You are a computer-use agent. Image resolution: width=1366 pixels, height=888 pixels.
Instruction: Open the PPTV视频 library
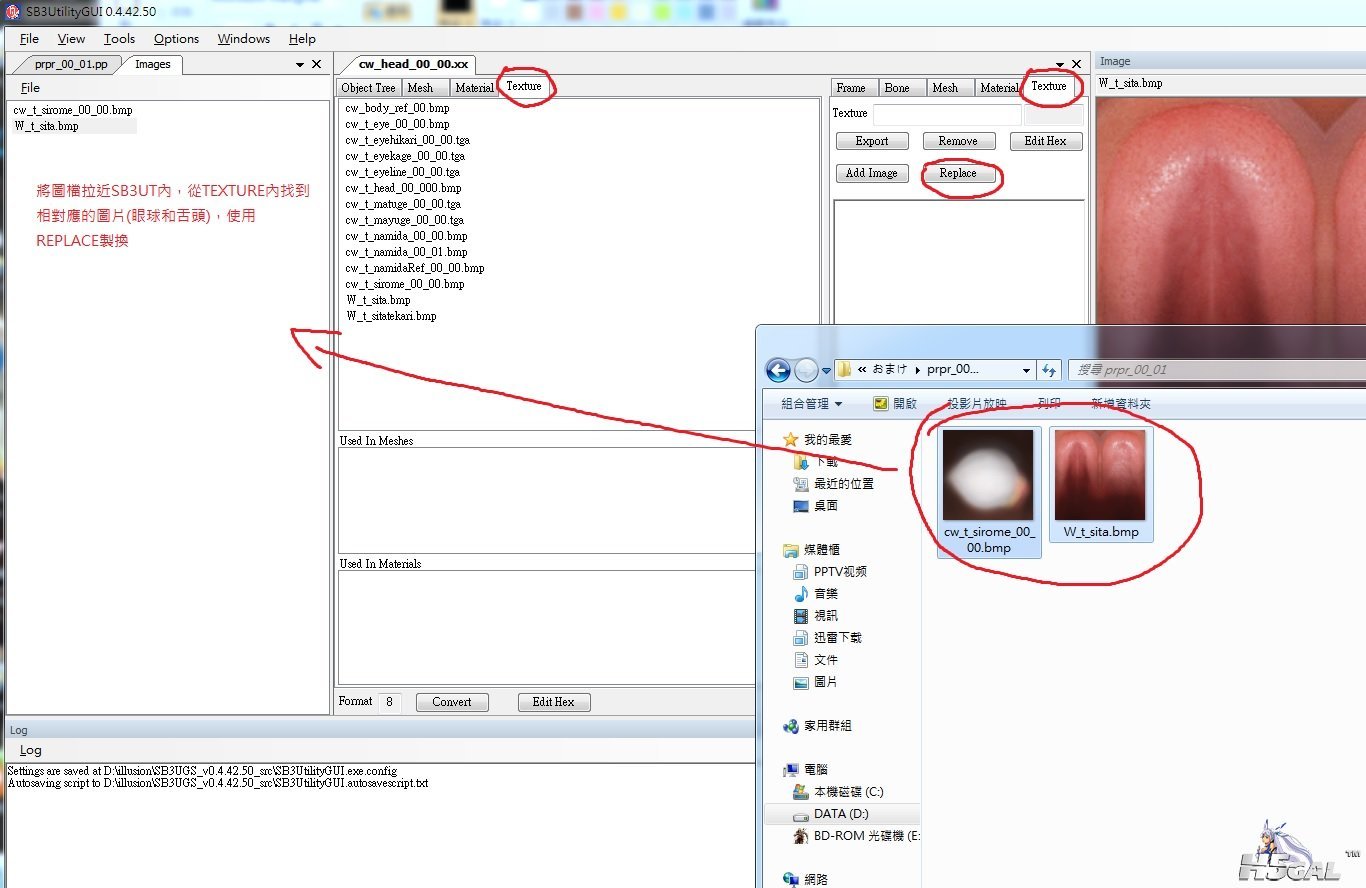(x=839, y=572)
